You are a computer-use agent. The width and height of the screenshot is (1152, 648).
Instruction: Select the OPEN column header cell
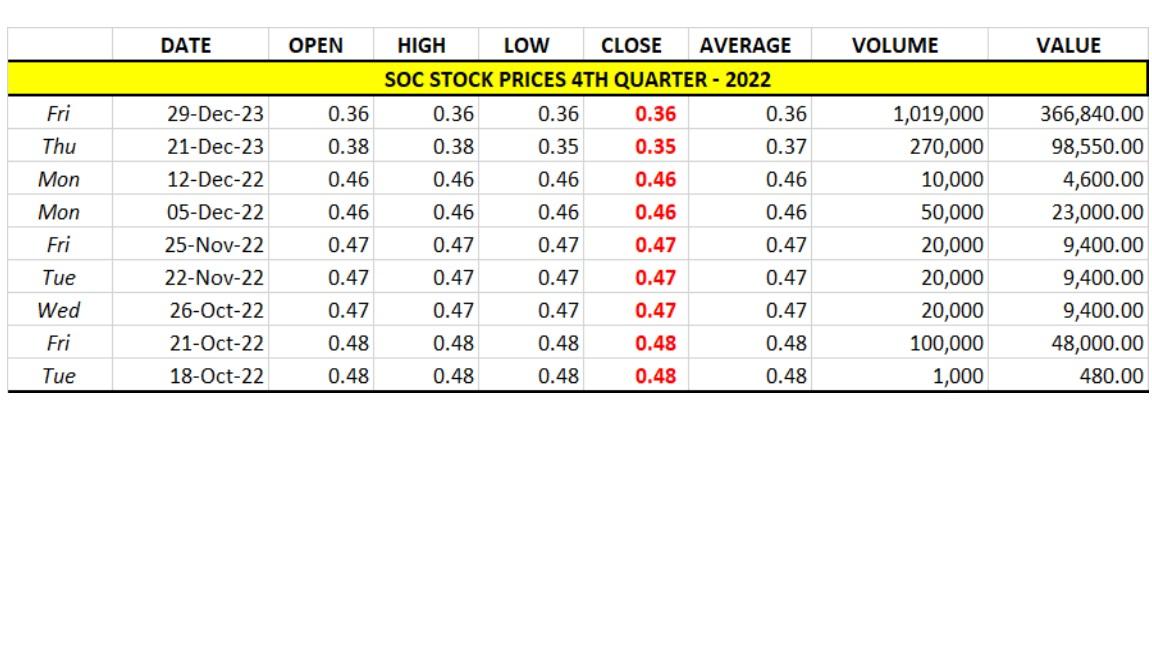click(x=315, y=46)
